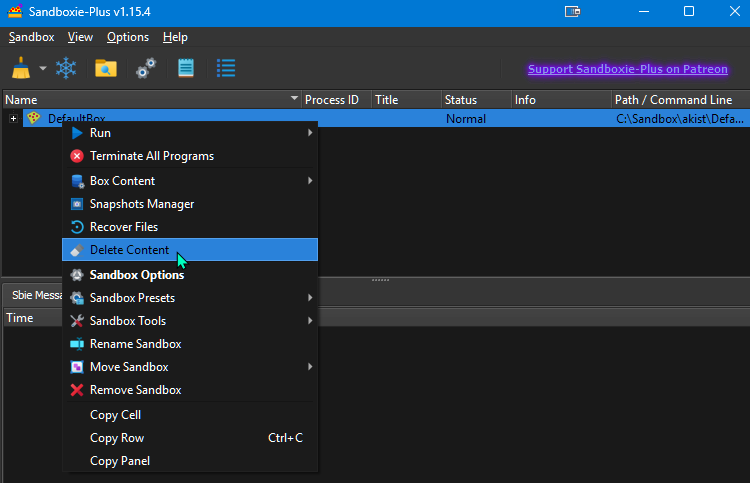Open the Sandbox menu
The width and height of the screenshot is (750, 483).
click(32, 37)
